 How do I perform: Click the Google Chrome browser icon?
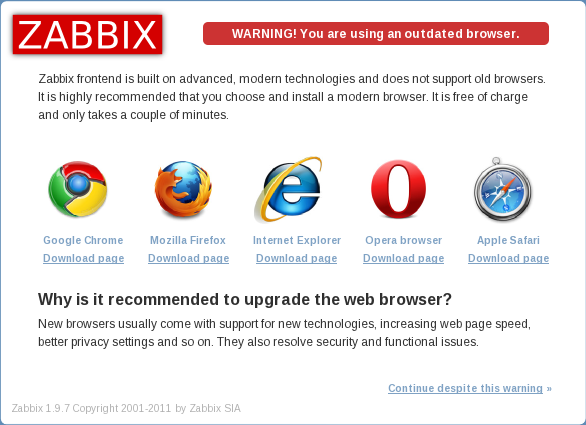click(x=78, y=189)
